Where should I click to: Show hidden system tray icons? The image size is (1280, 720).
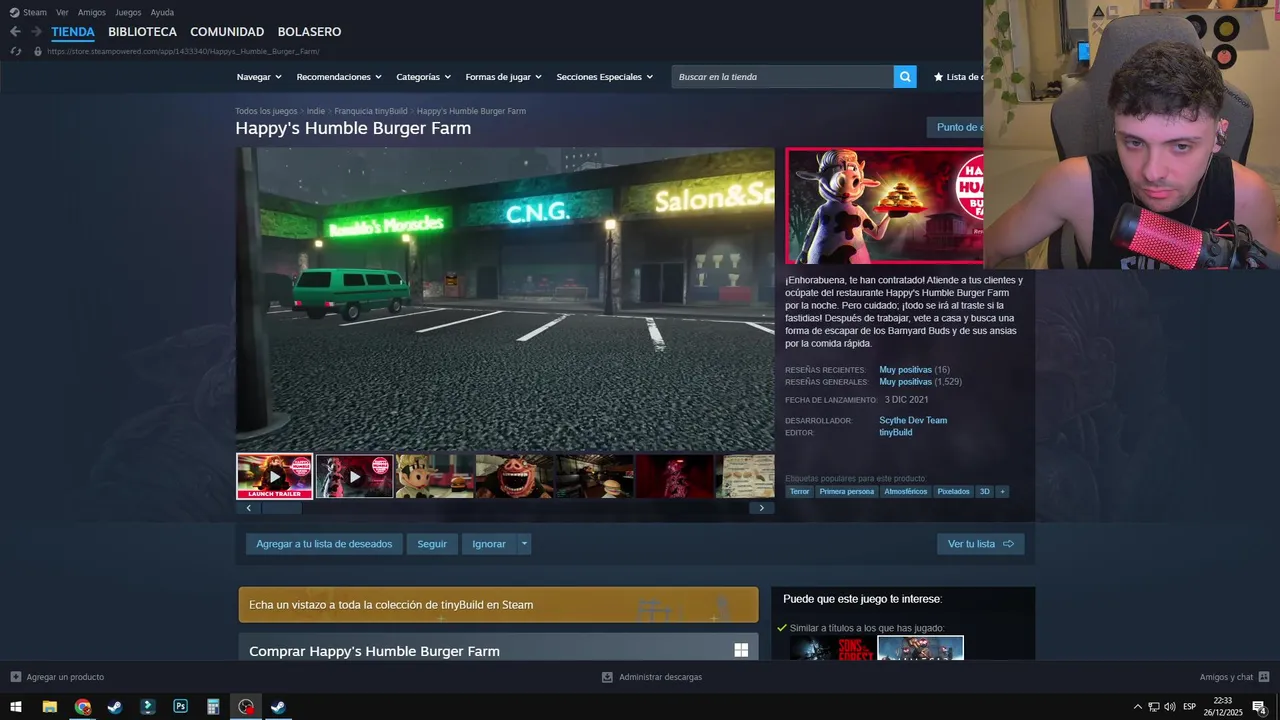[1137, 707]
